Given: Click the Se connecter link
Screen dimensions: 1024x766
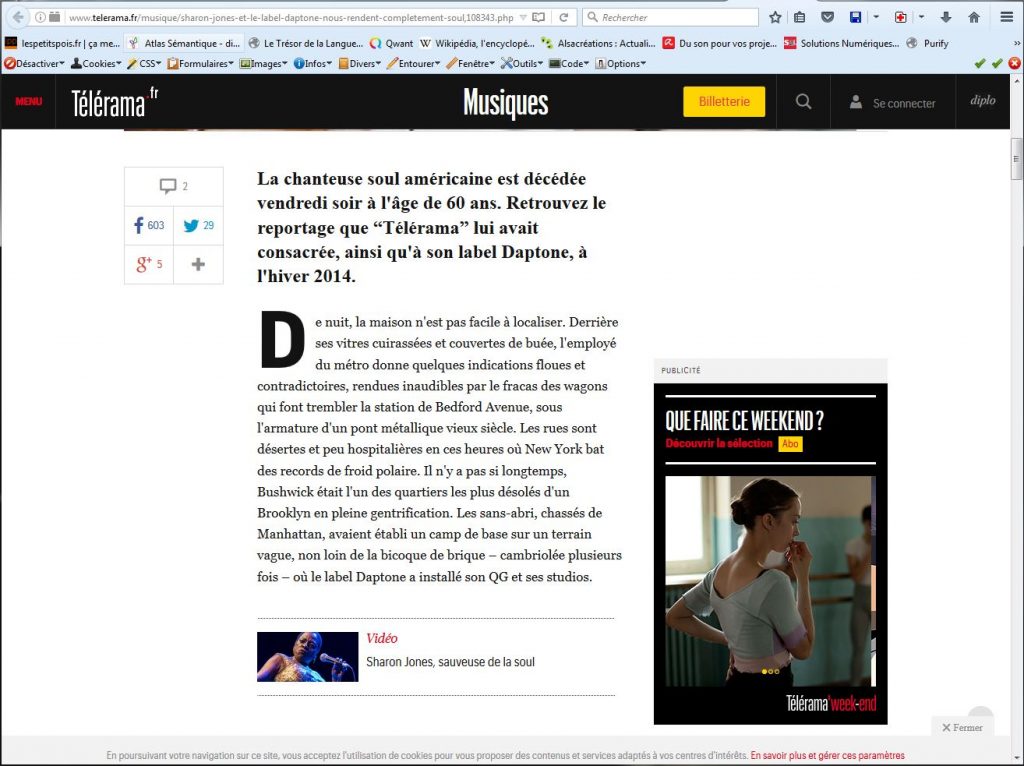Looking at the screenshot, I should coord(893,103).
